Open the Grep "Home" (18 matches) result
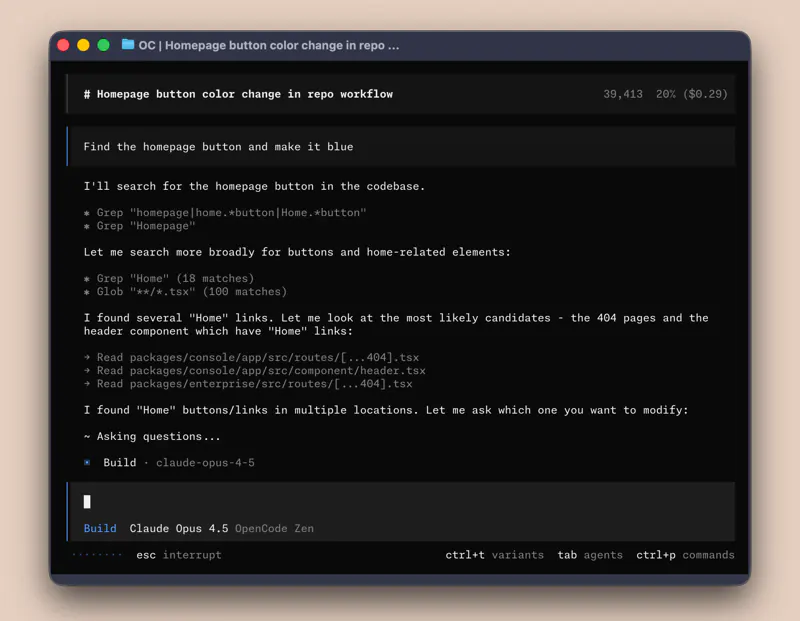 [x=175, y=279]
